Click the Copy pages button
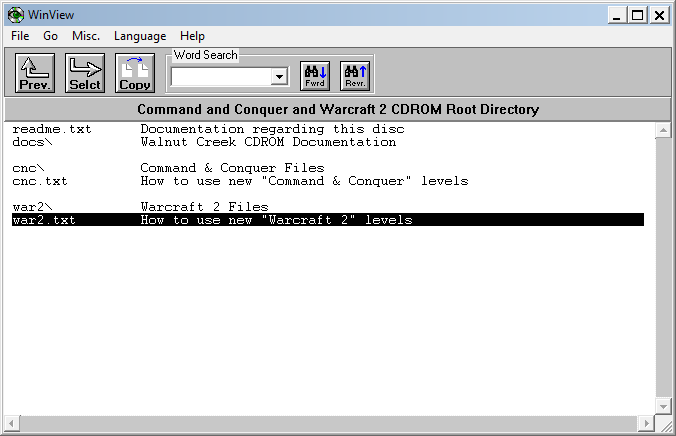 [x=135, y=73]
